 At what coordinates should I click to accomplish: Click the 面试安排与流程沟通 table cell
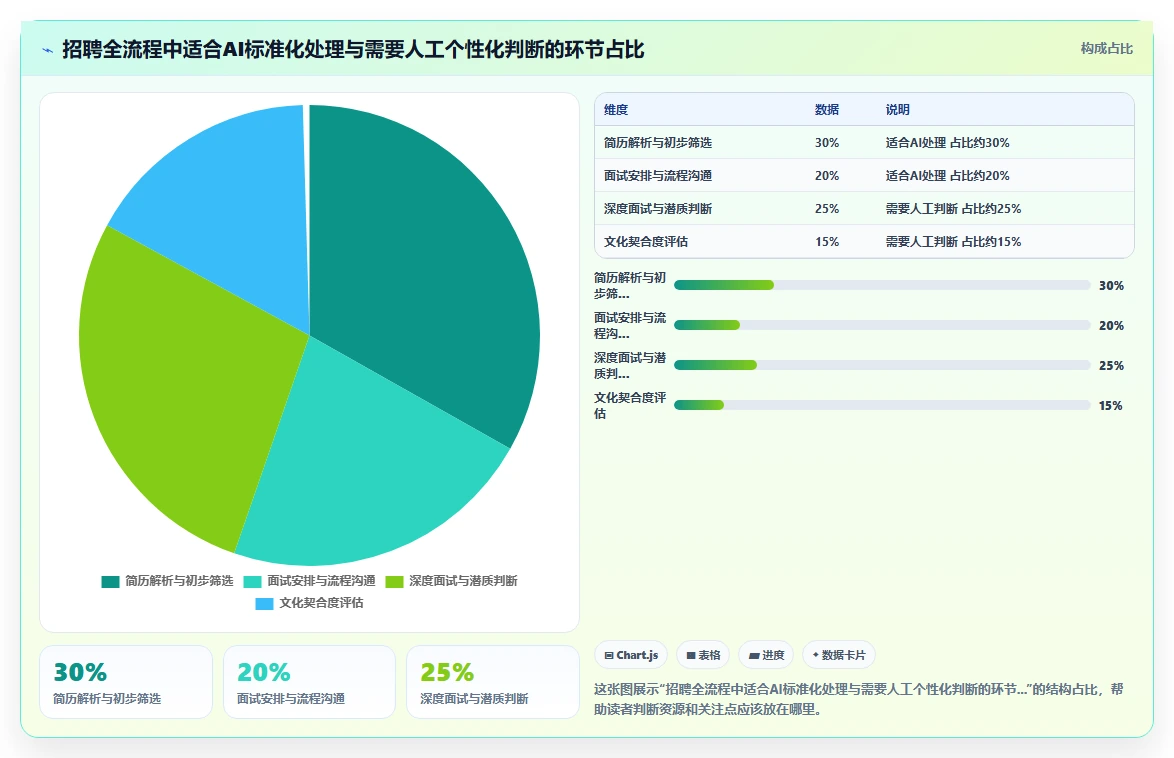click(x=657, y=176)
